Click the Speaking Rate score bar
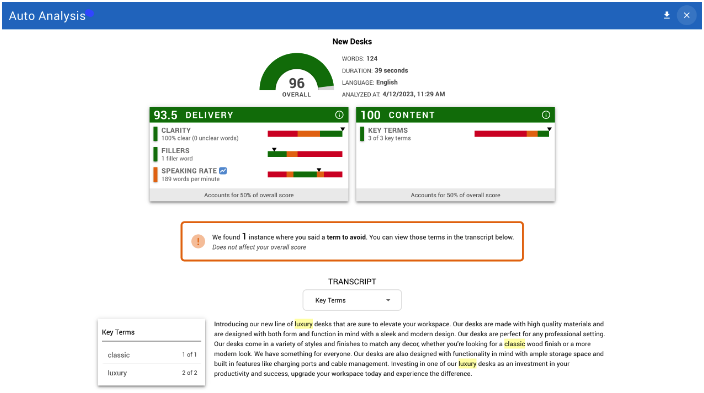Screen dimensions: 704x393 305,174
